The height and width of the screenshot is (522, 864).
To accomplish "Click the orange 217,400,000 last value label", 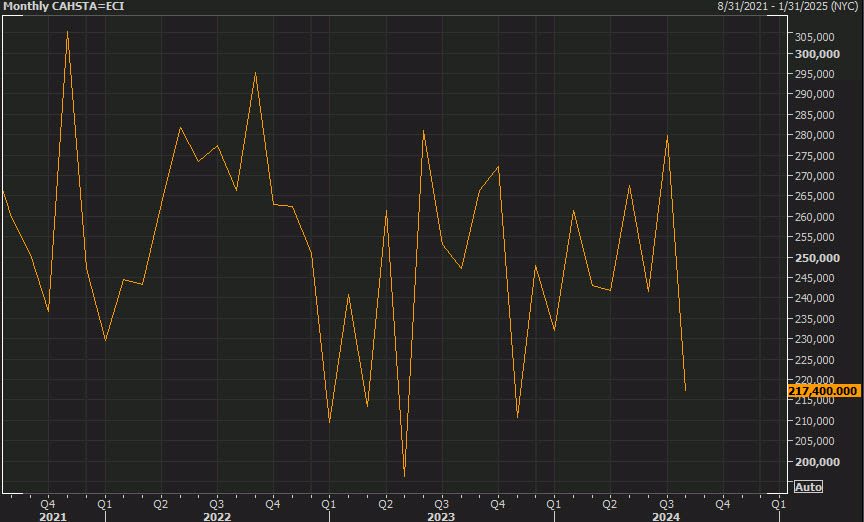I will [825, 390].
